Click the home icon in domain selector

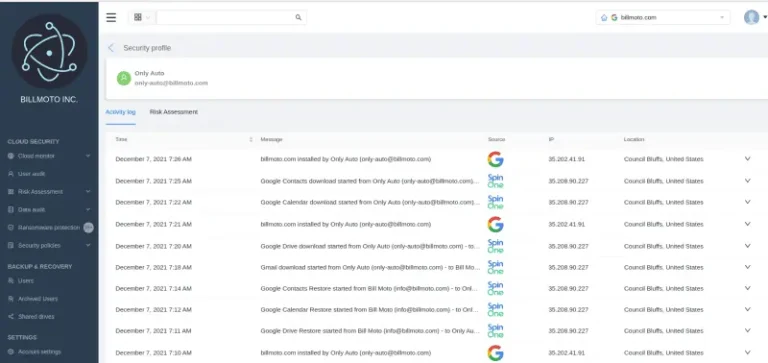[x=603, y=18]
